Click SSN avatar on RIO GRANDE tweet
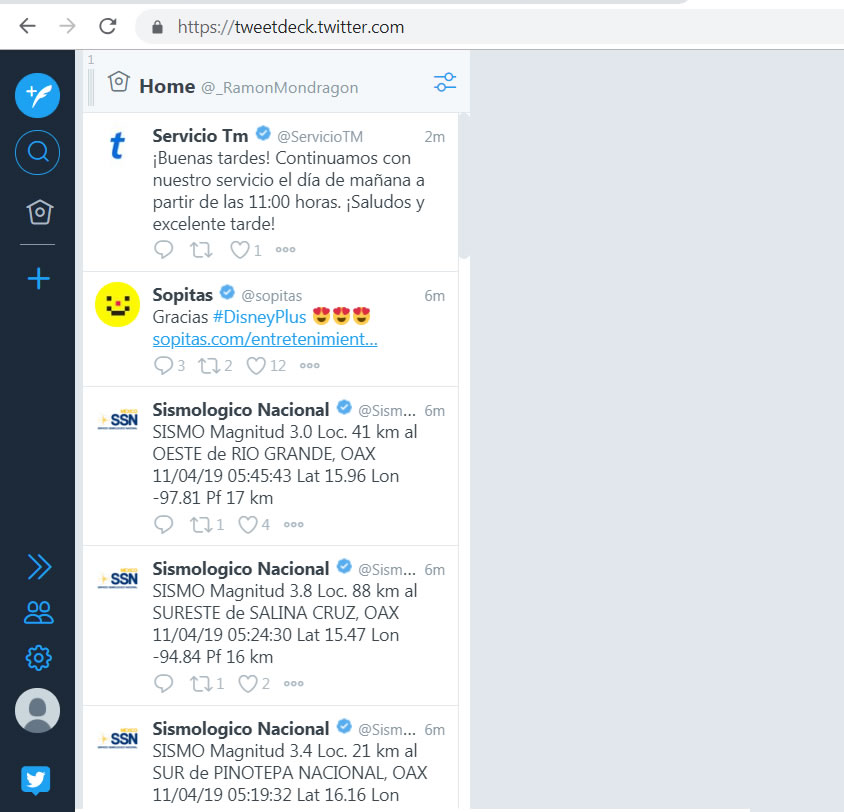844x812 pixels. pos(117,420)
